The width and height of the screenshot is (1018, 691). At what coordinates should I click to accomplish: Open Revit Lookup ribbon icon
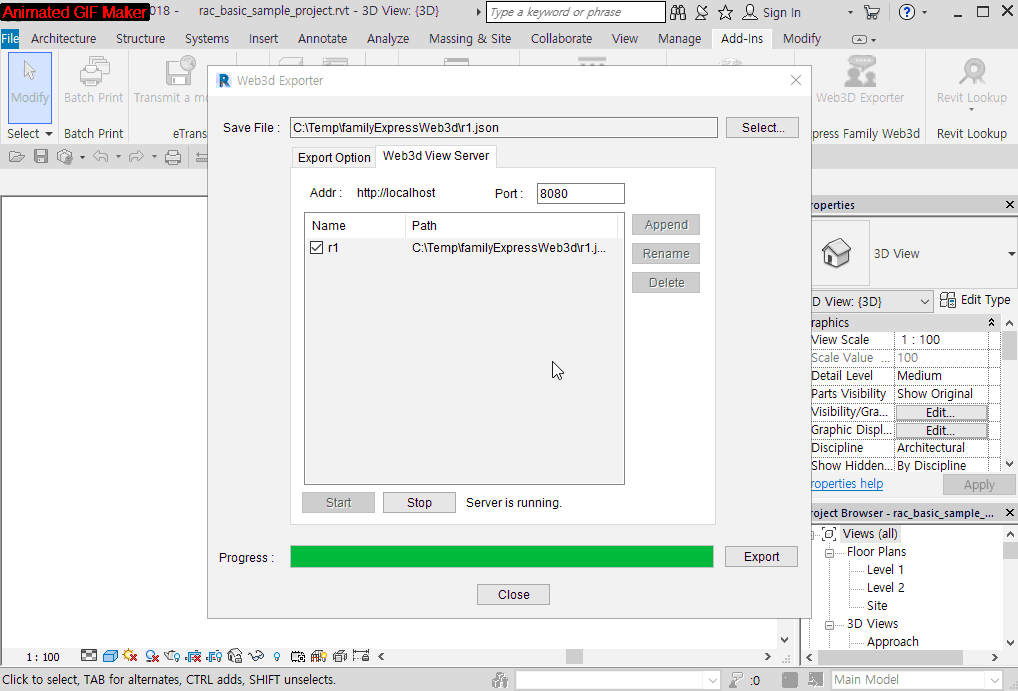pos(972,71)
